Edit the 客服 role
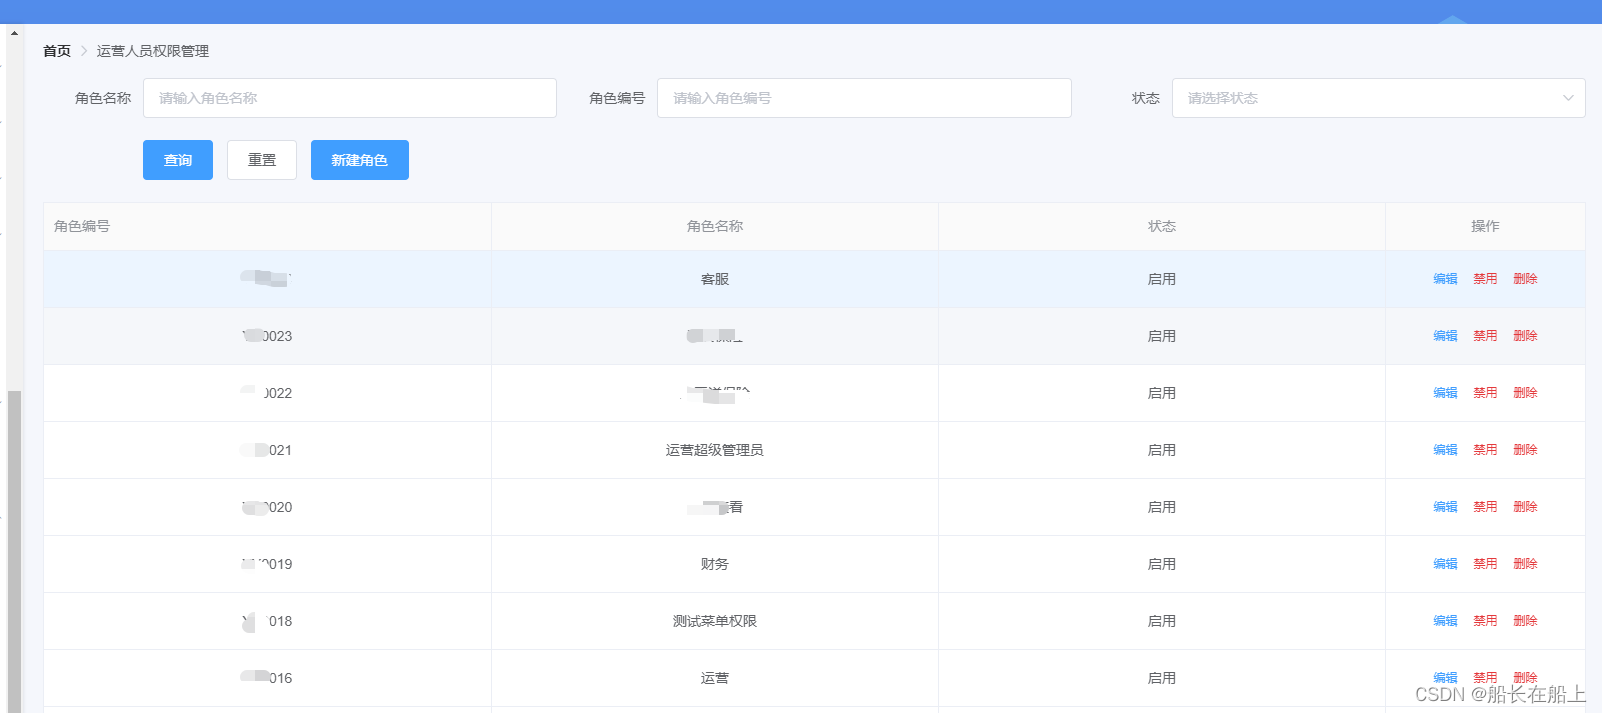This screenshot has height=713, width=1602. (x=1445, y=279)
